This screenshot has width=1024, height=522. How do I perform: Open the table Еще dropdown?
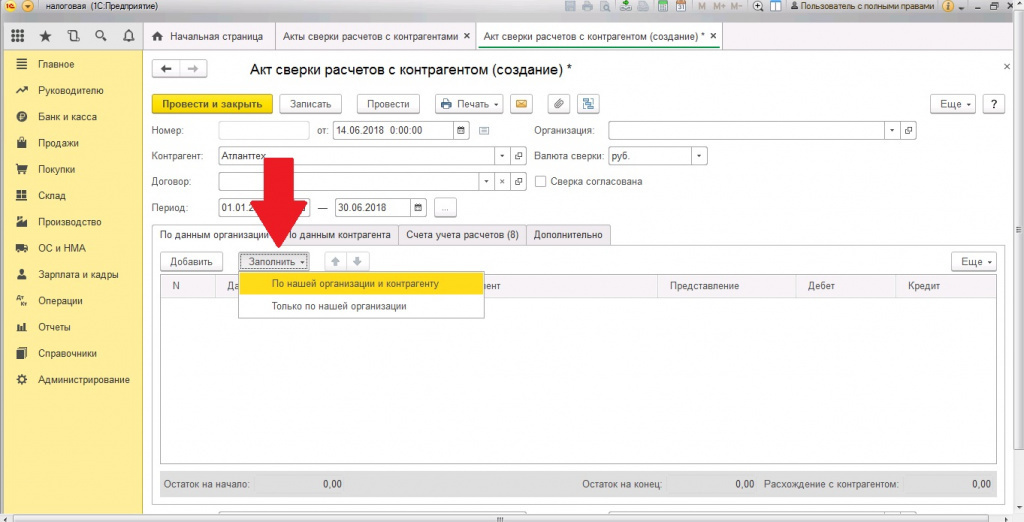tap(974, 261)
